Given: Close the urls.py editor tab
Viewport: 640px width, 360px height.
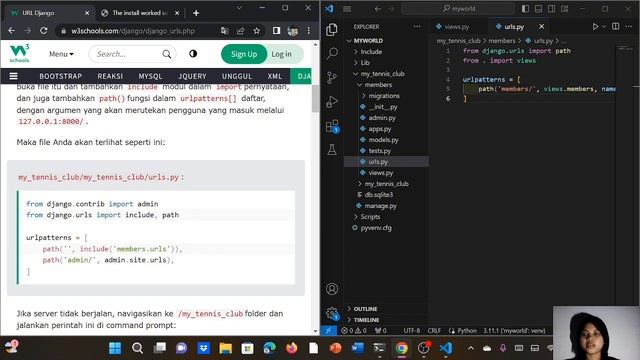Looking at the screenshot, I should [x=541, y=27].
